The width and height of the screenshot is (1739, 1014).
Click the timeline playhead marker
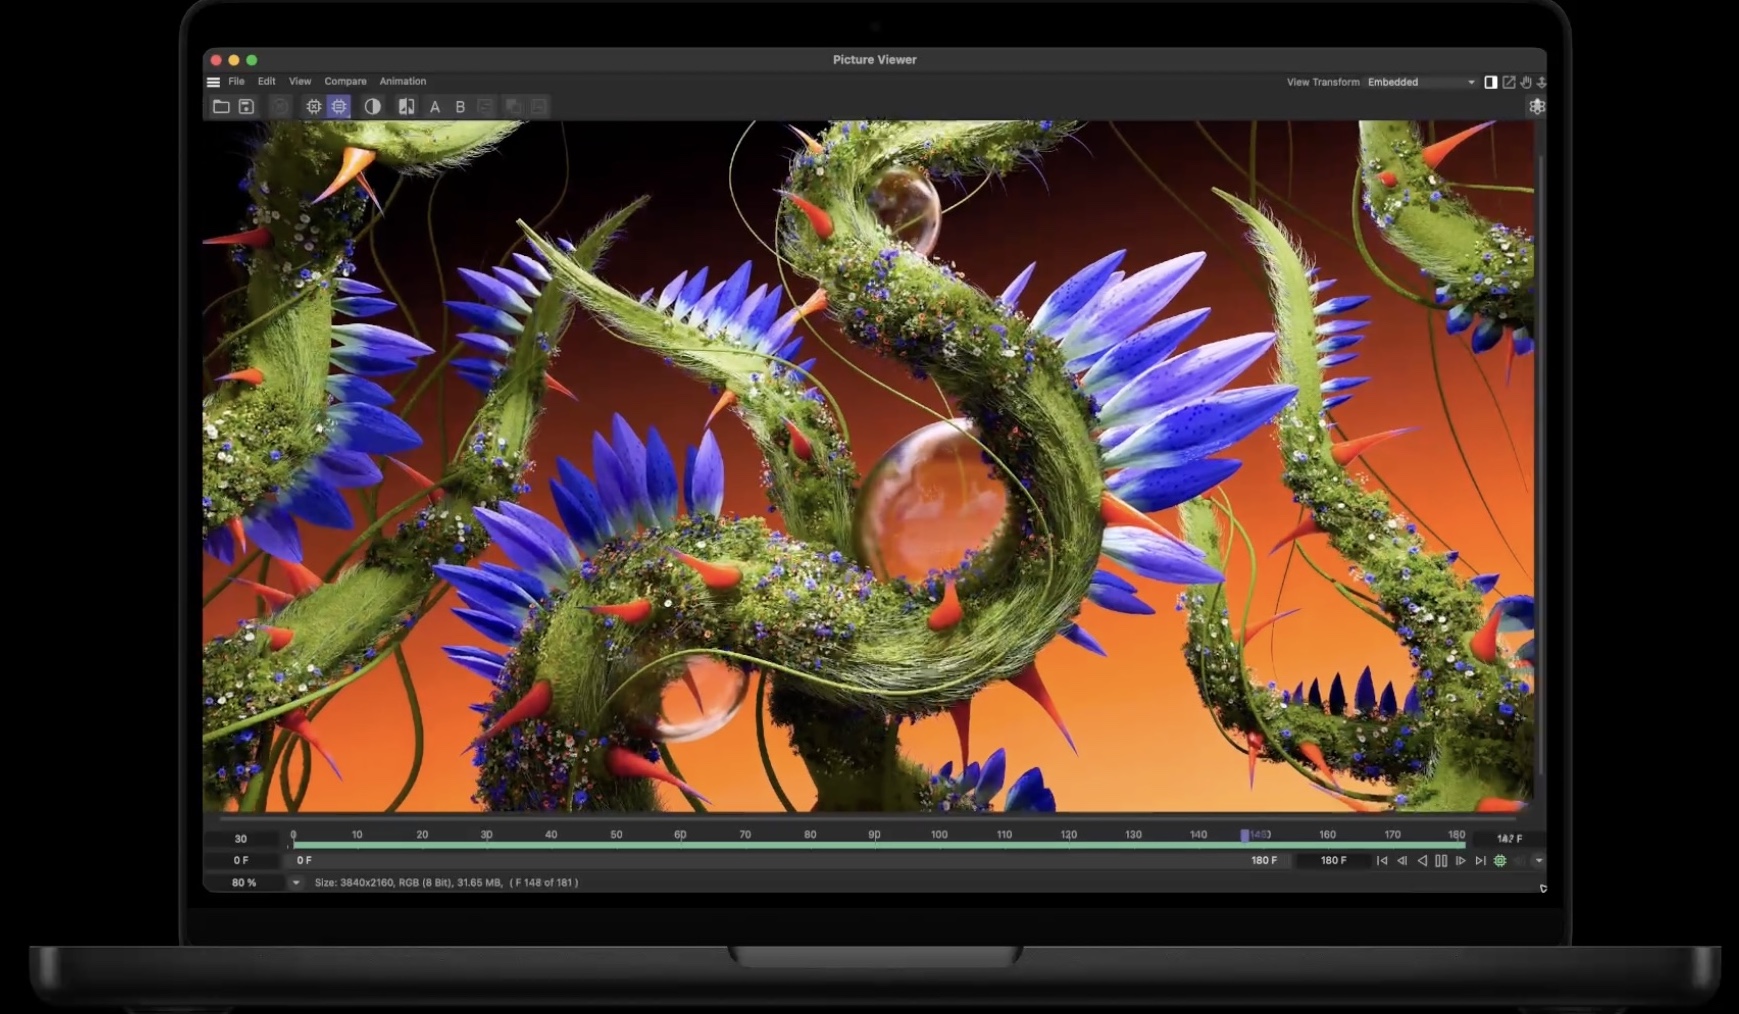click(x=1245, y=835)
